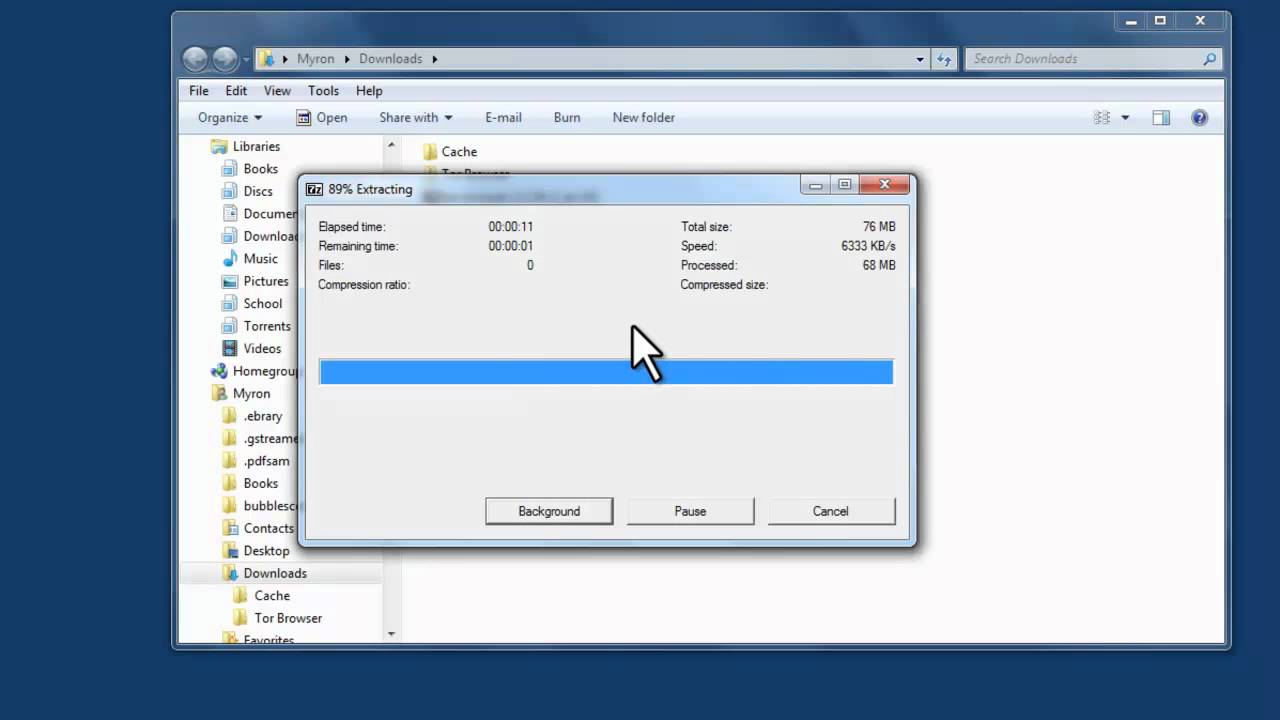Open the File menu

199,90
